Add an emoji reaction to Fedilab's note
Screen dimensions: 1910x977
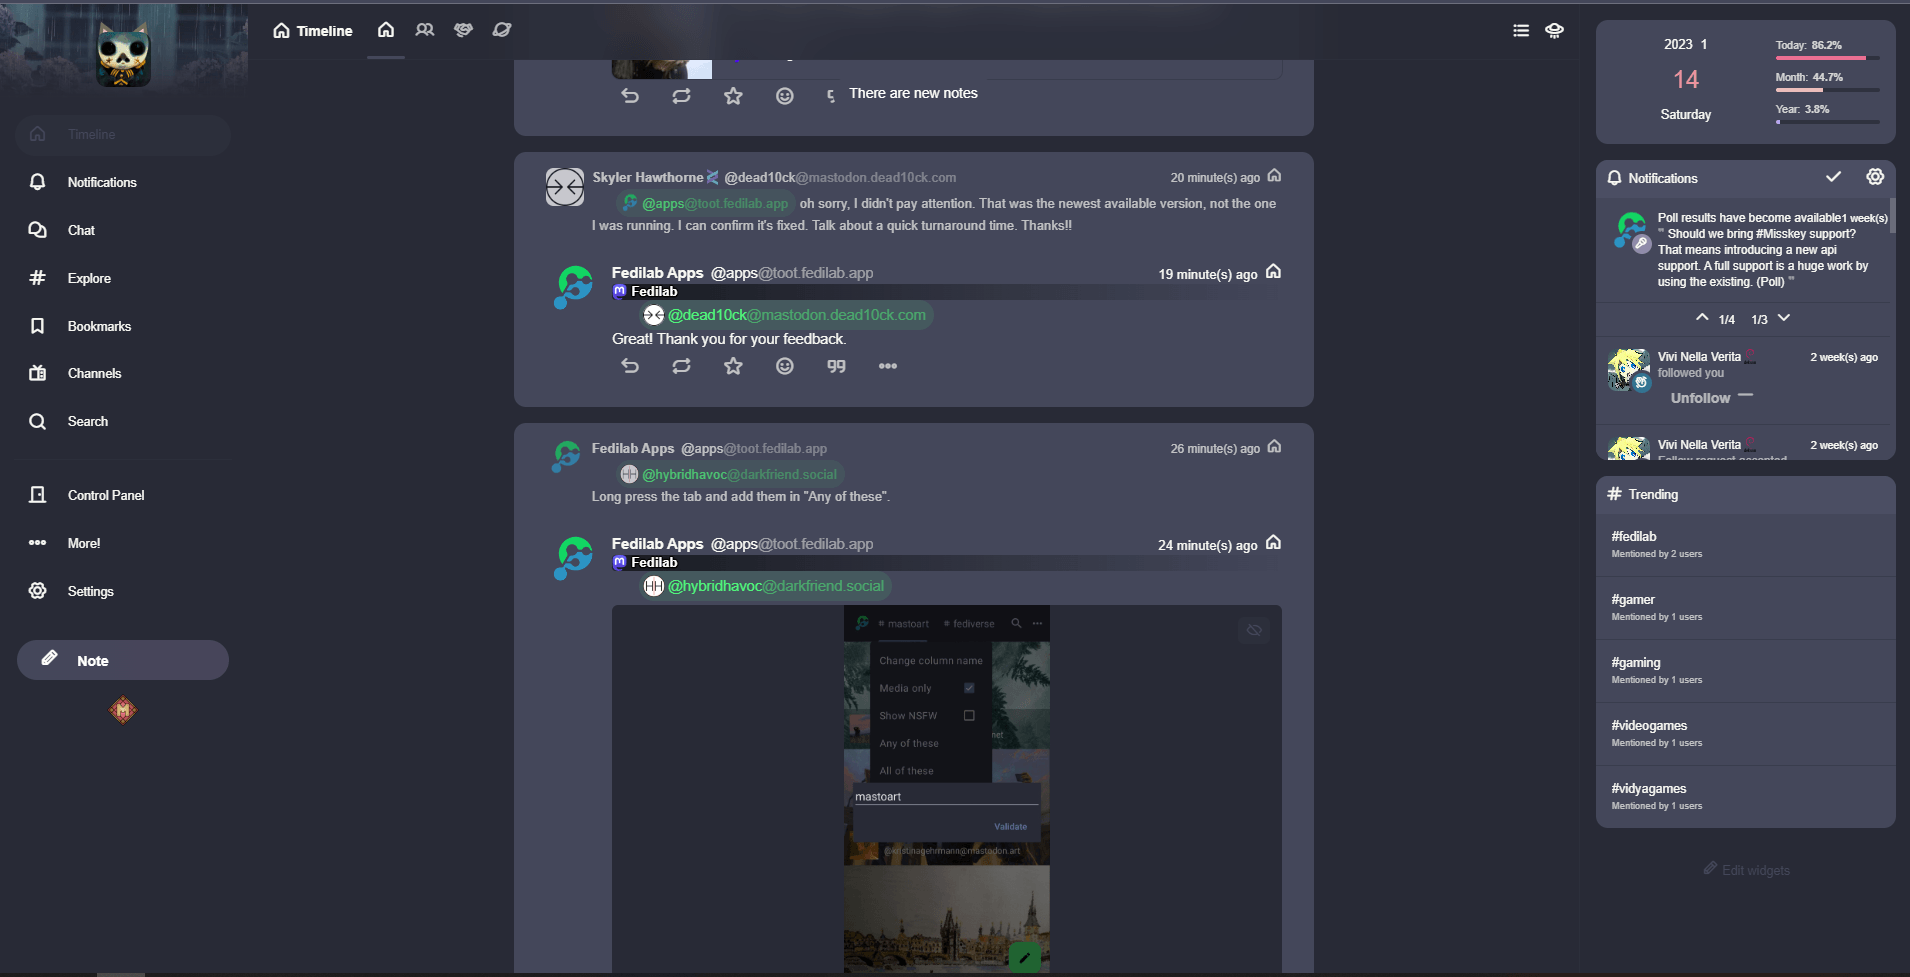785,366
